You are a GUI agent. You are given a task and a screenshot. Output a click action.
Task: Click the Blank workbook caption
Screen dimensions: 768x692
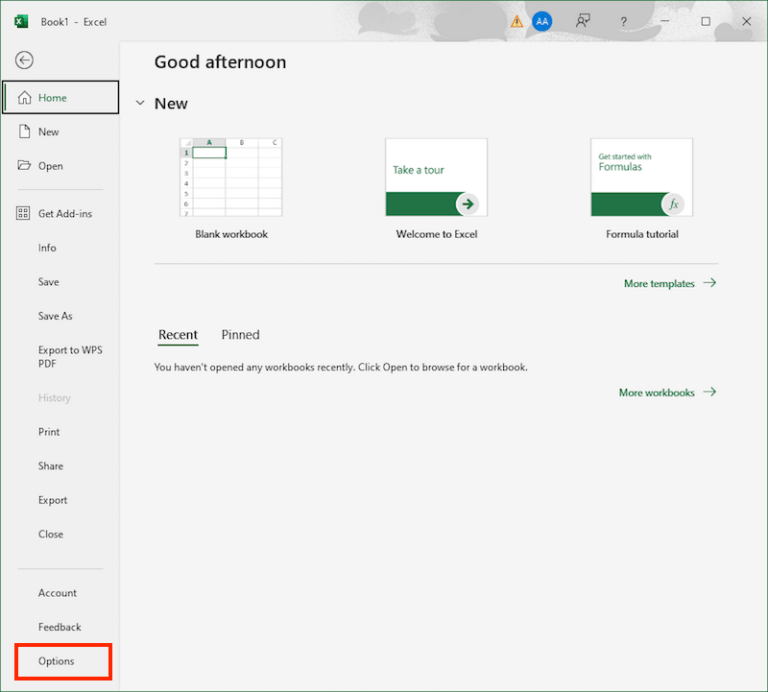[231, 234]
